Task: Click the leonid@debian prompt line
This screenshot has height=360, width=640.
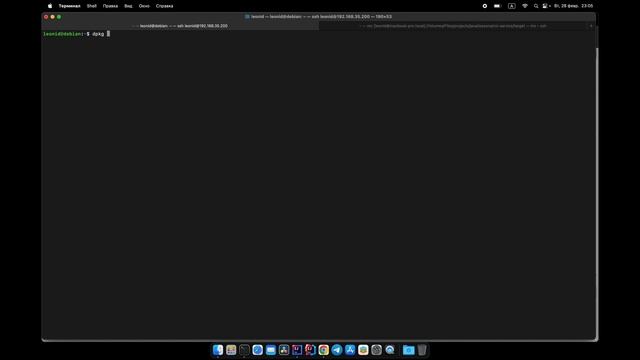Action: 76,34
